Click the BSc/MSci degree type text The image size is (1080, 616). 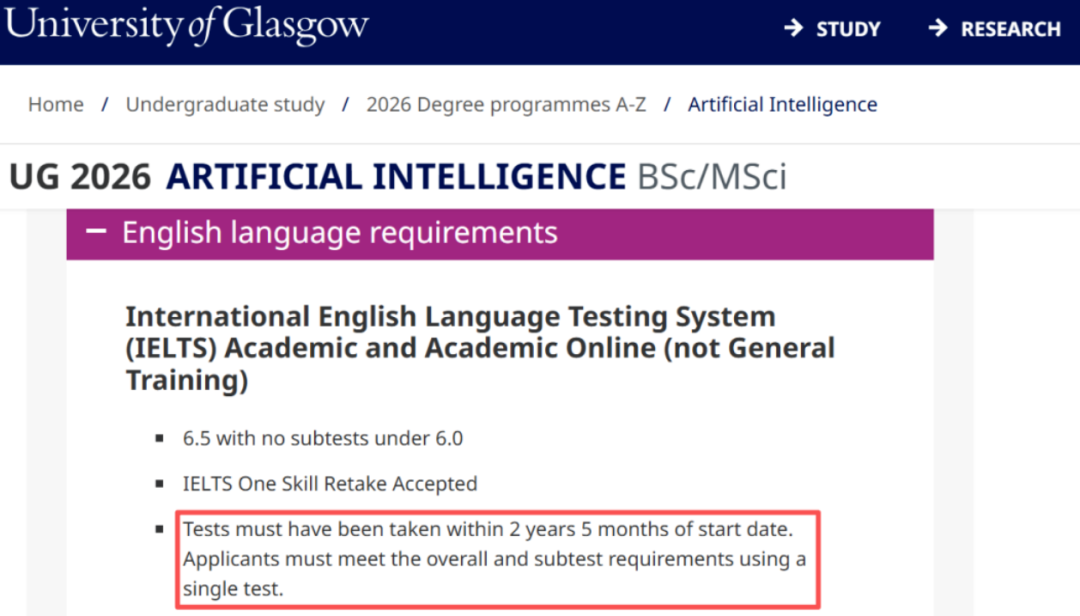coord(712,177)
